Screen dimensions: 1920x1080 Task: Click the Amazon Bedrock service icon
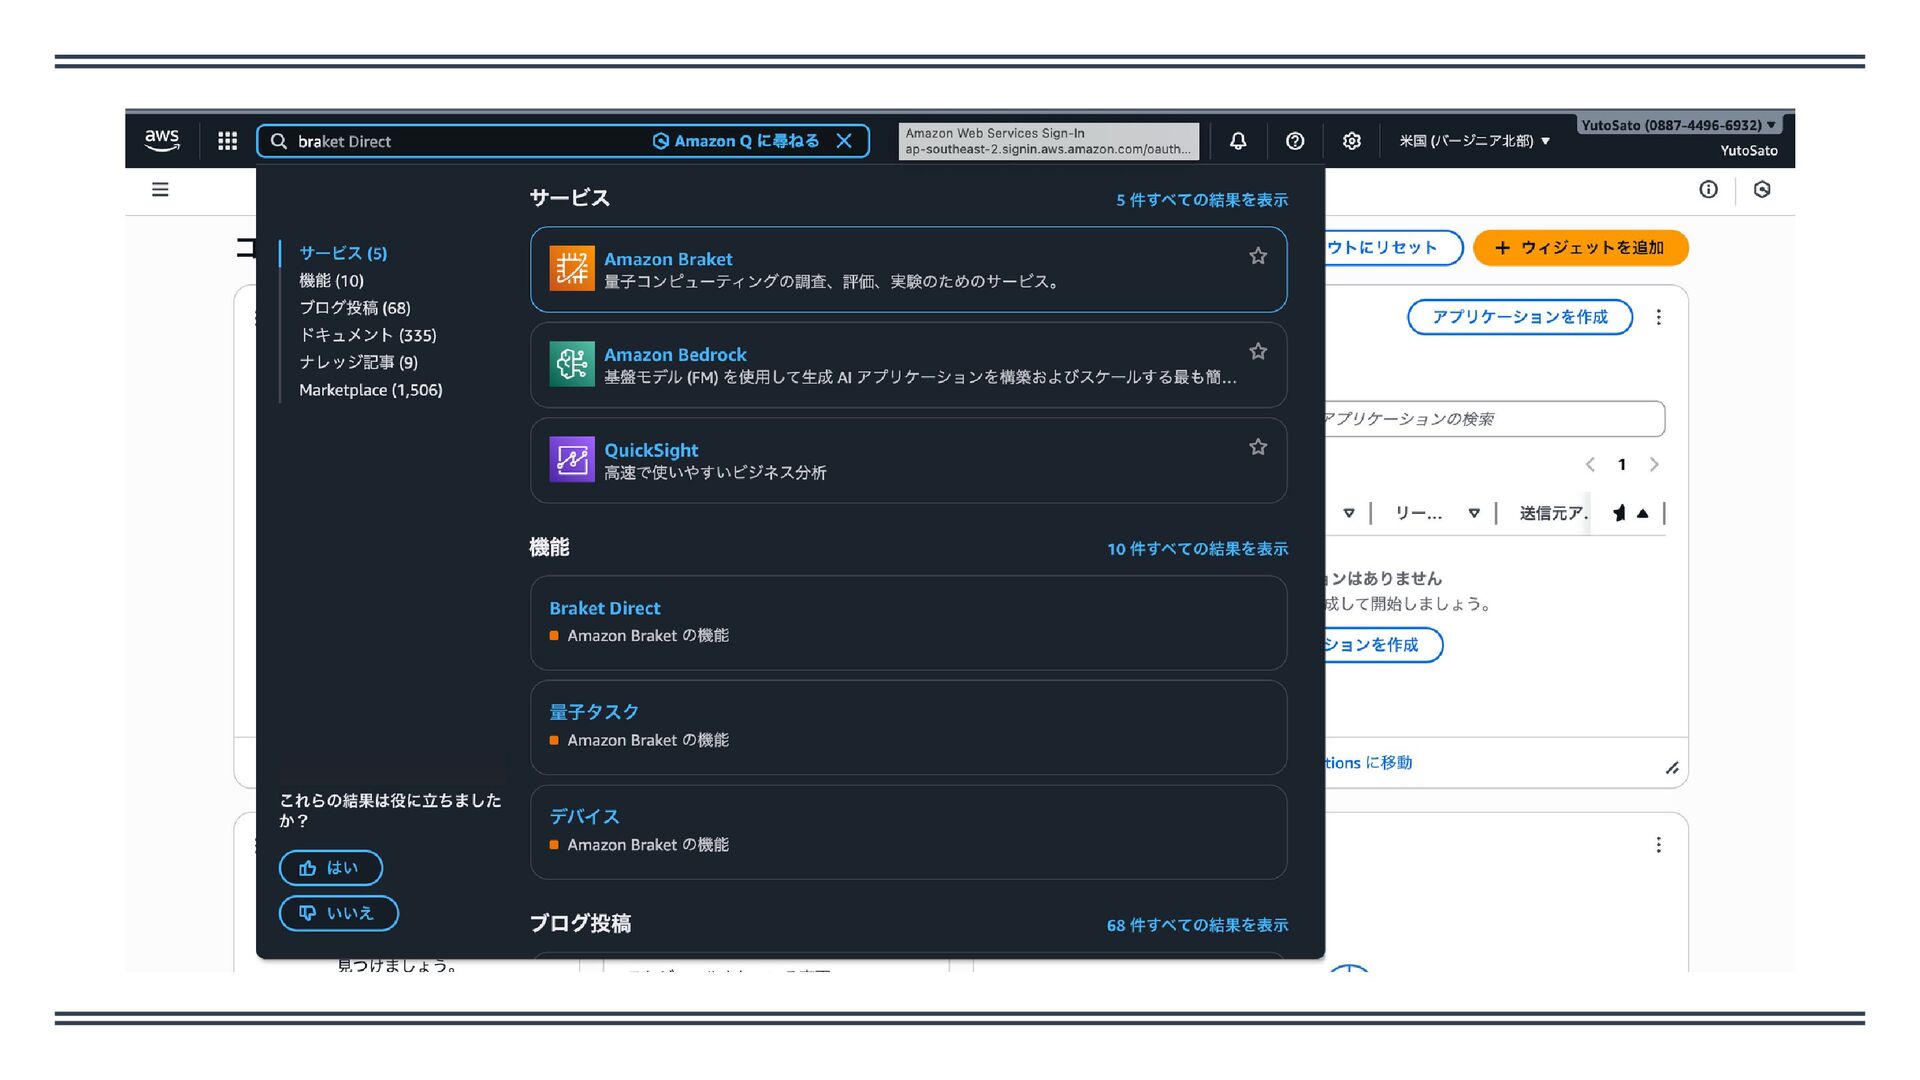pos(572,364)
